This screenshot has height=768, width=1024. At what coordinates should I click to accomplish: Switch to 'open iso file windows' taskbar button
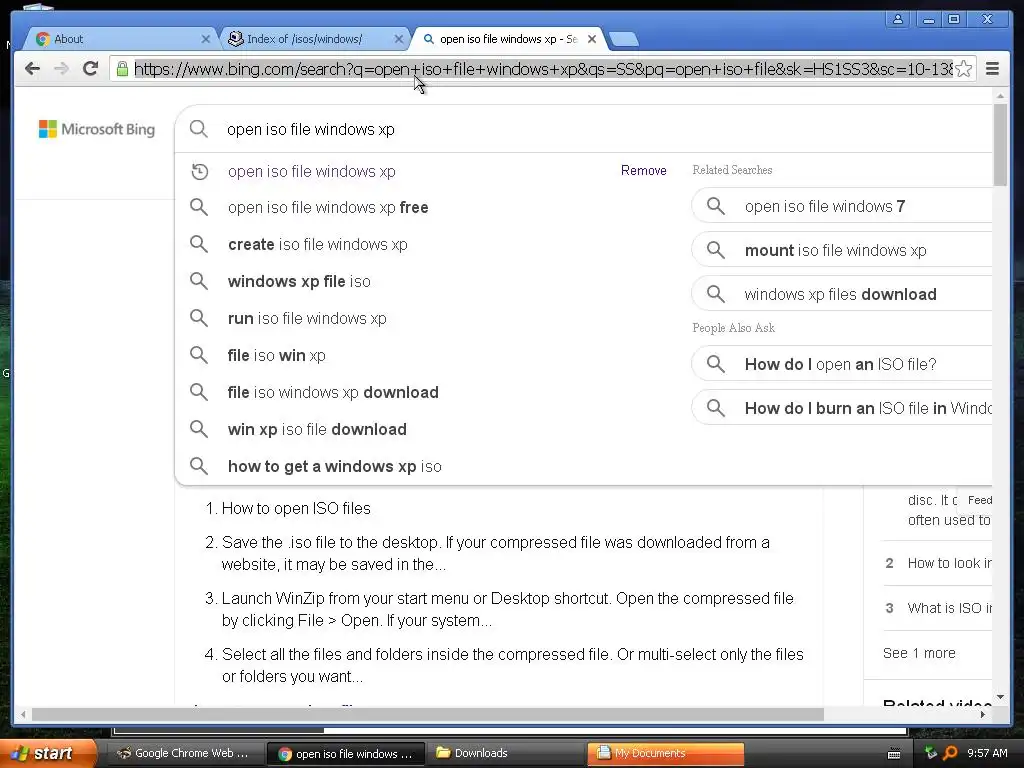click(x=346, y=753)
